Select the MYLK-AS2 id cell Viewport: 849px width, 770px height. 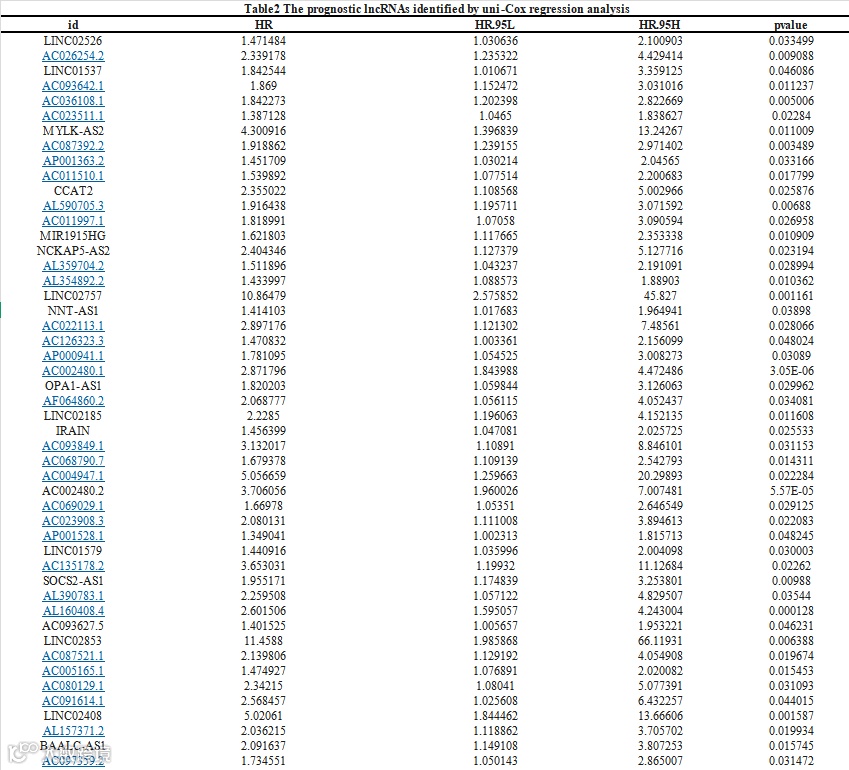click(x=73, y=130)
